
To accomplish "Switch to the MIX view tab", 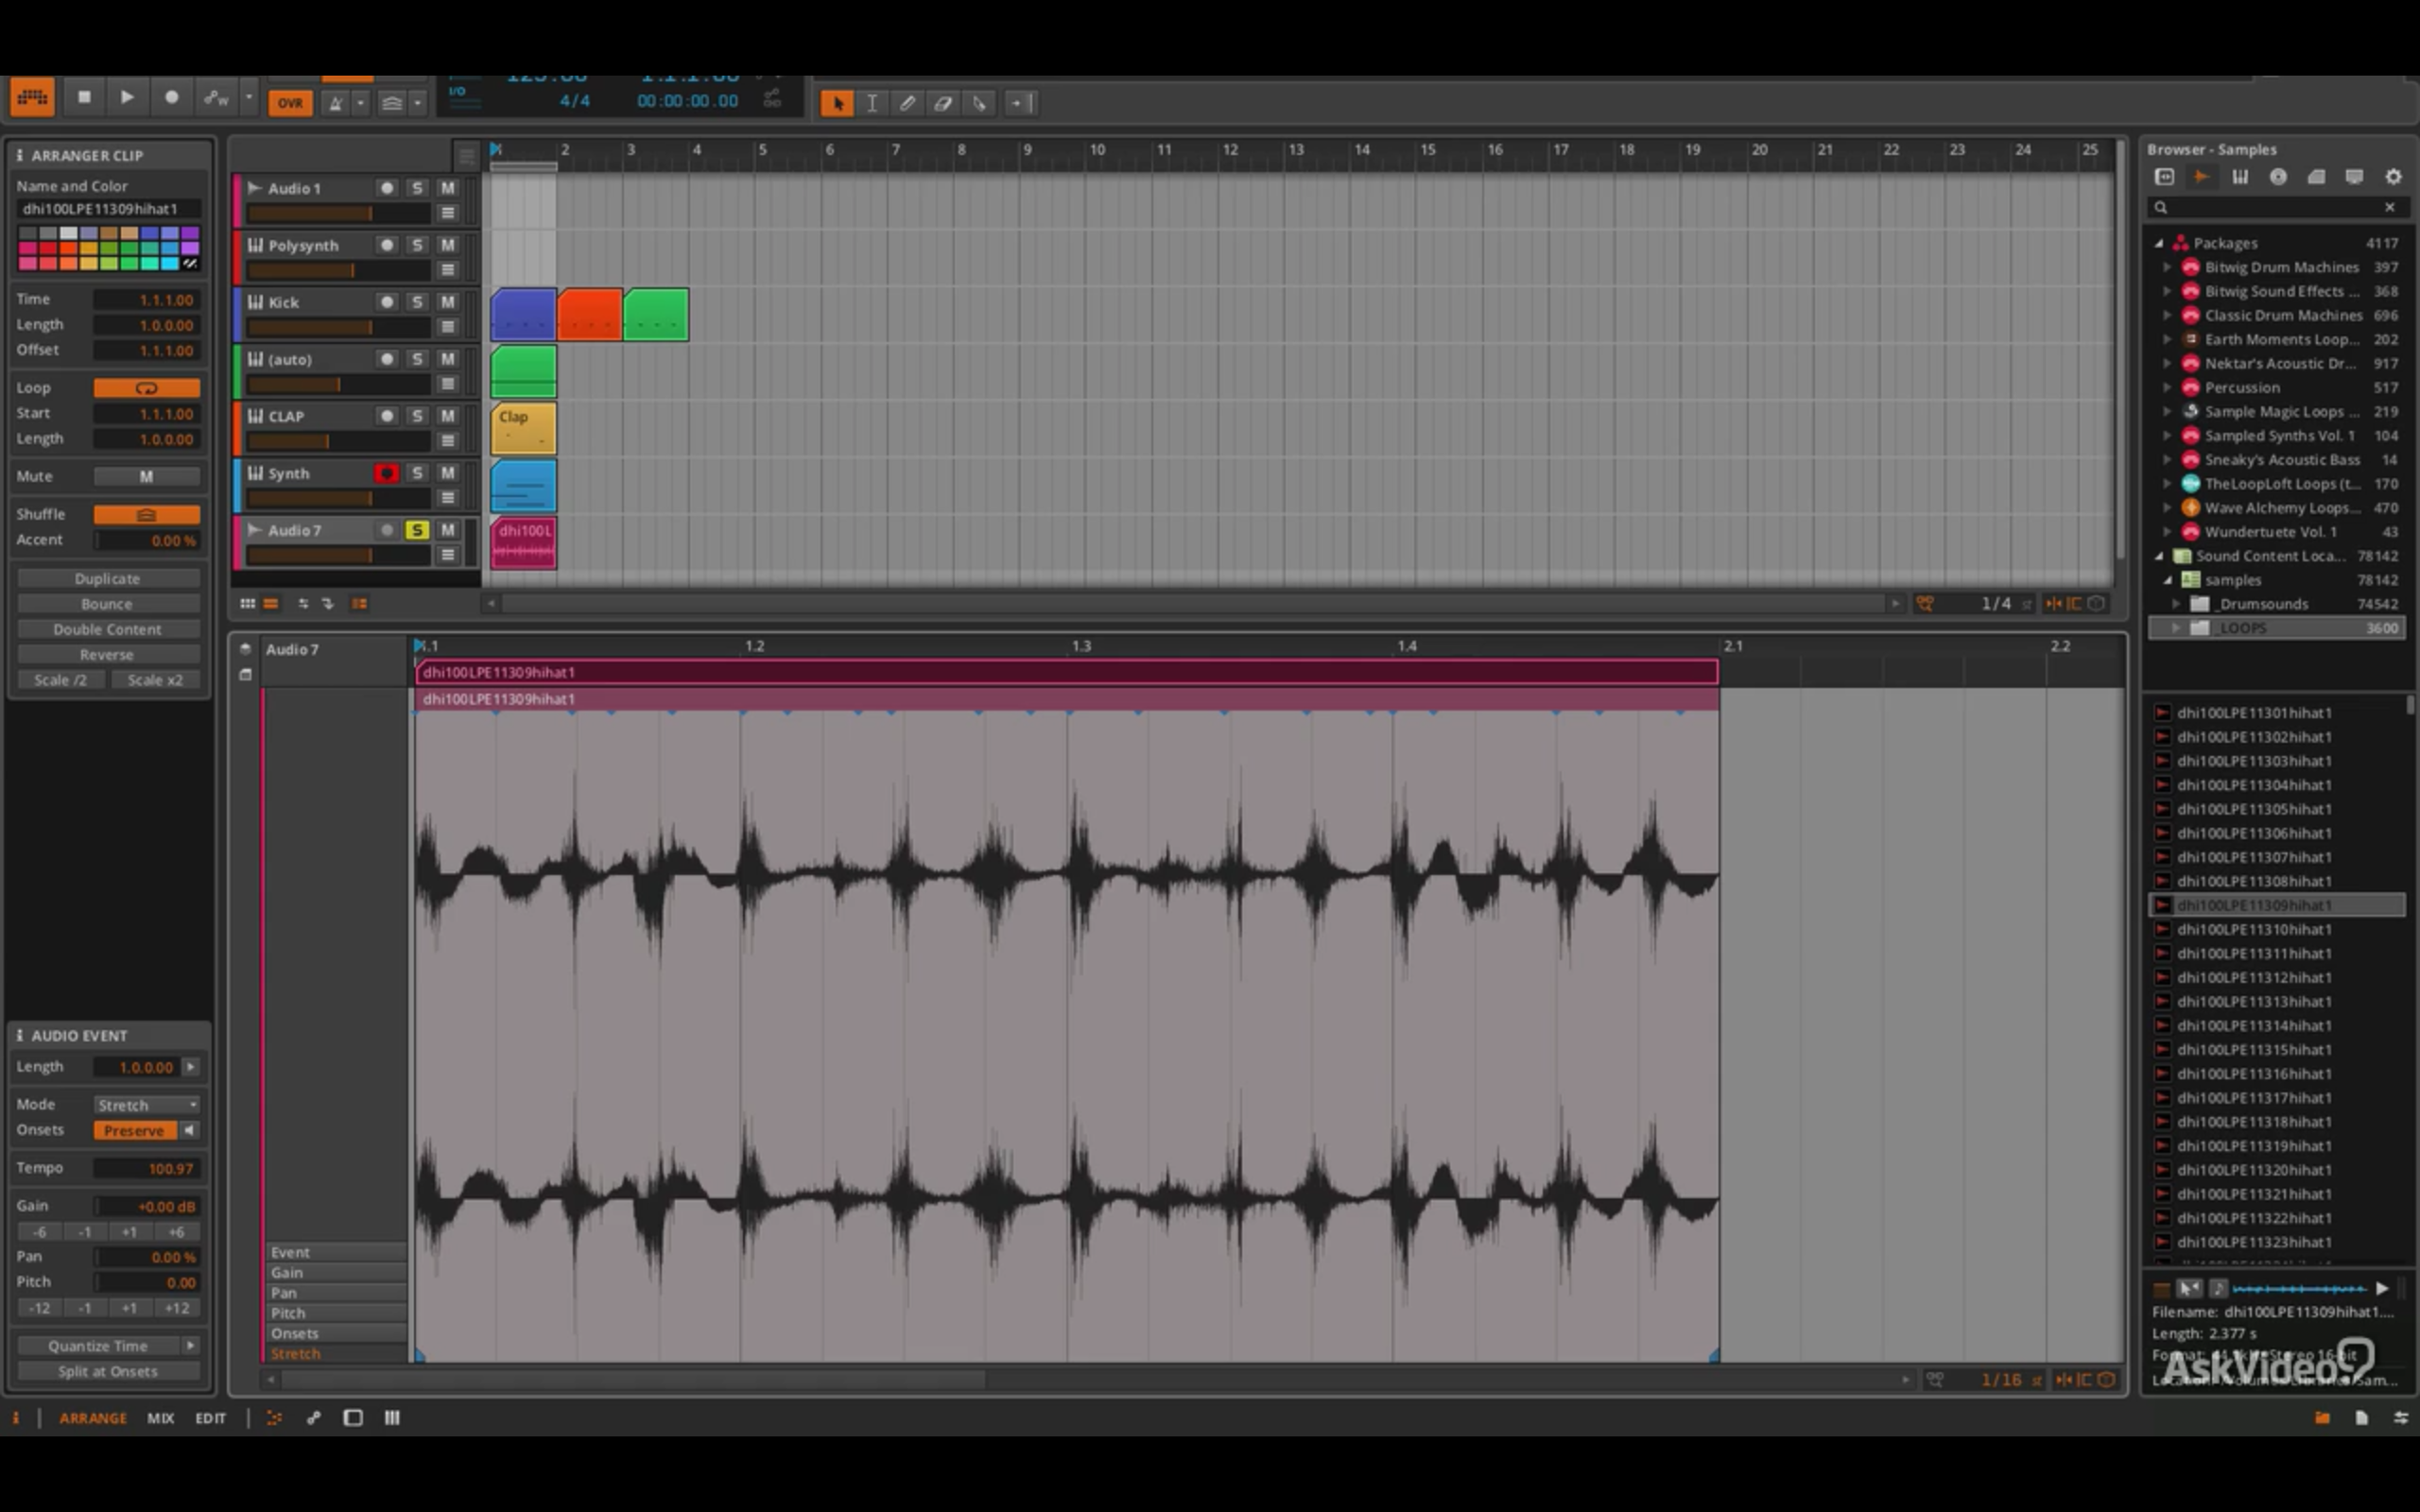I will (160, 1418).
